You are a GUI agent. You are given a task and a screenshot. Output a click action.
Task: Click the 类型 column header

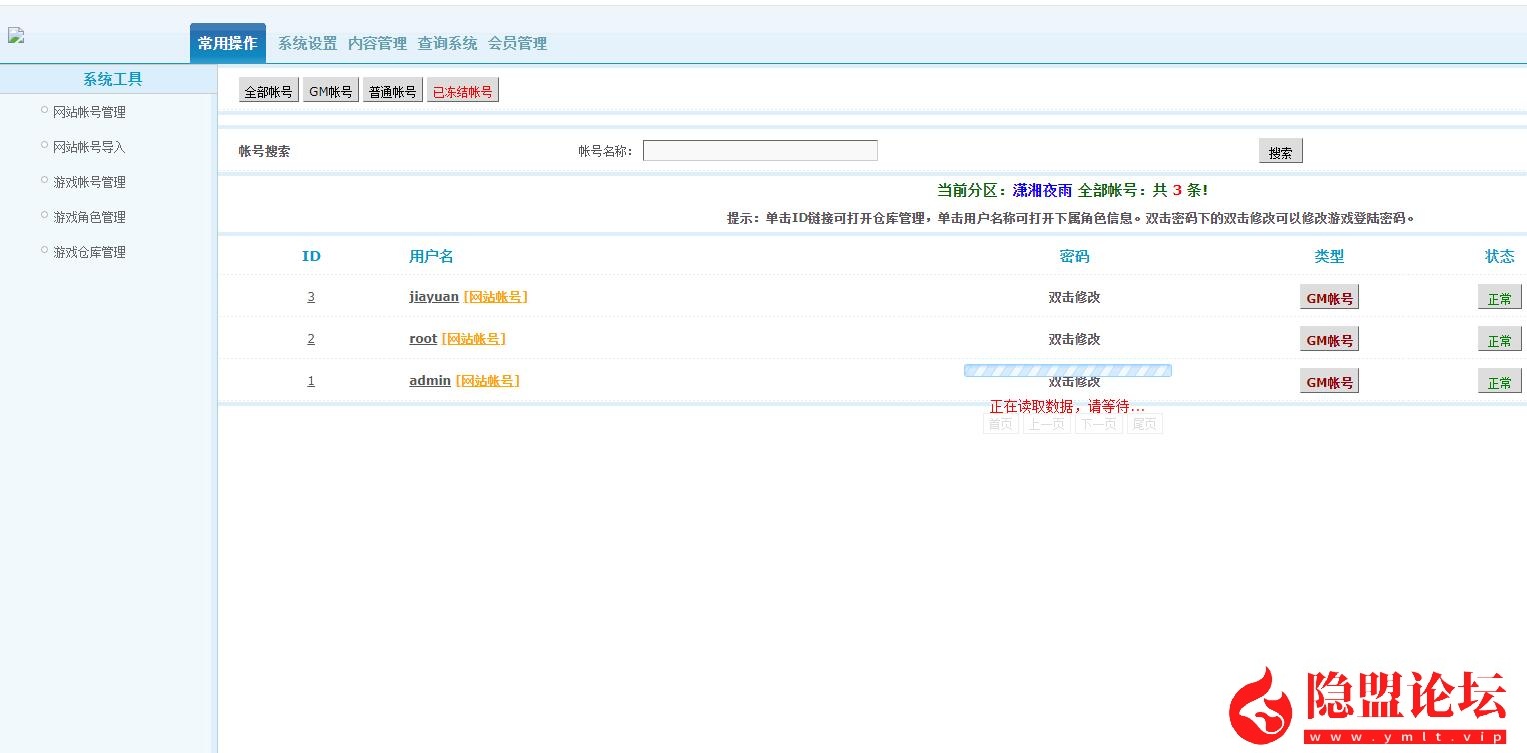tap(1329, 256)
